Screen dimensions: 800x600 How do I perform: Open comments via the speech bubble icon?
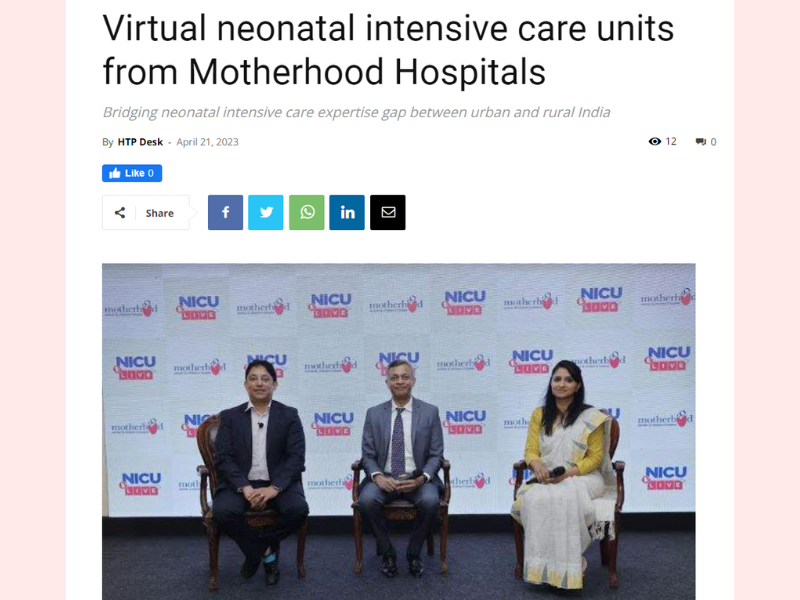click(701, 142)
